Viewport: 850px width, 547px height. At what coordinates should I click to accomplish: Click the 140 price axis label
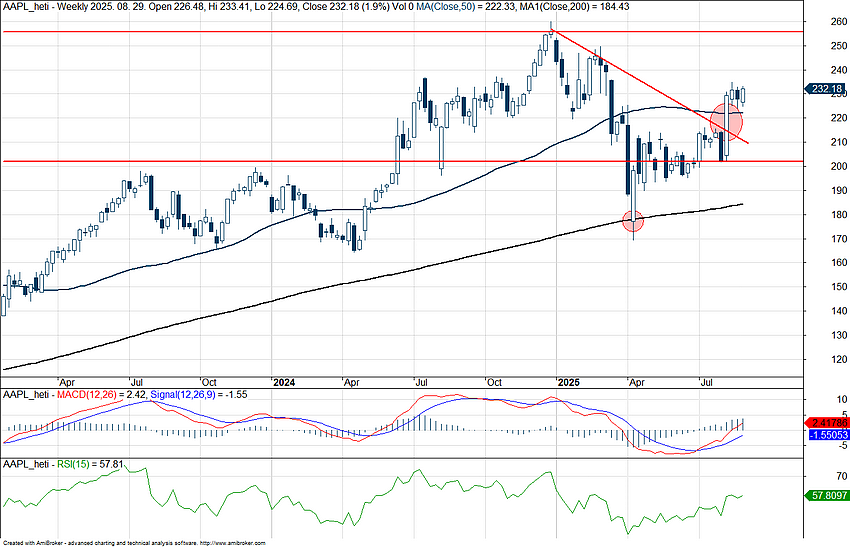coord(839,311)
